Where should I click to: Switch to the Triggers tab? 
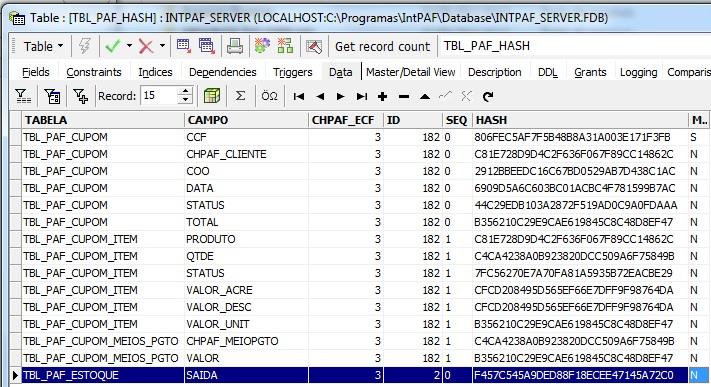pos(292,72)
